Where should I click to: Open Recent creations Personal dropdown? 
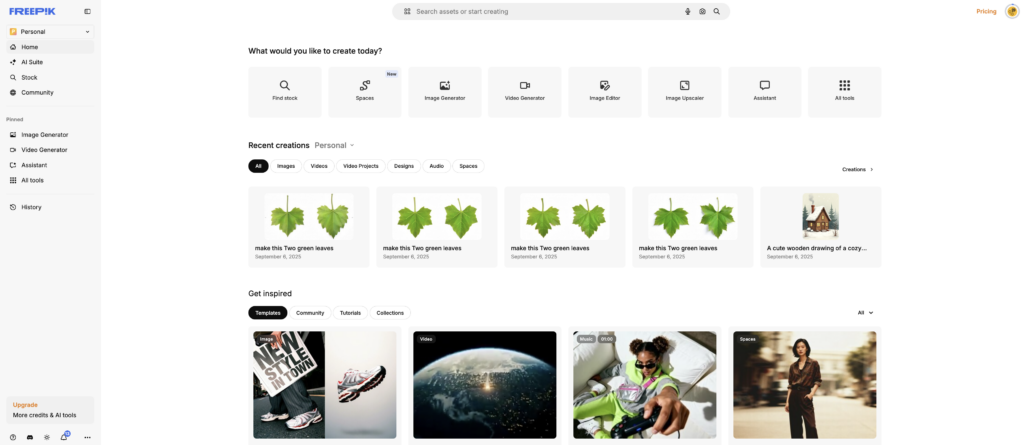coord(334,145)
